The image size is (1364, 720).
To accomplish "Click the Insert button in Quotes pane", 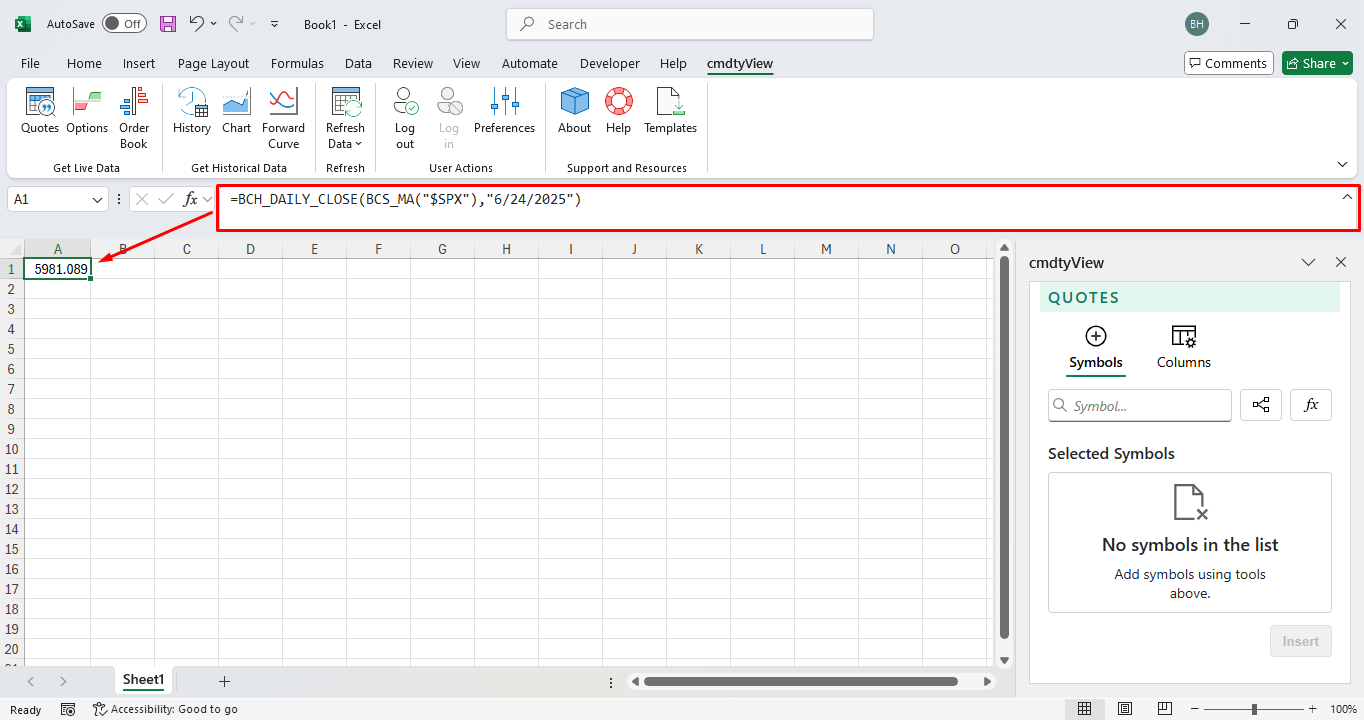I will point(1301,641).
